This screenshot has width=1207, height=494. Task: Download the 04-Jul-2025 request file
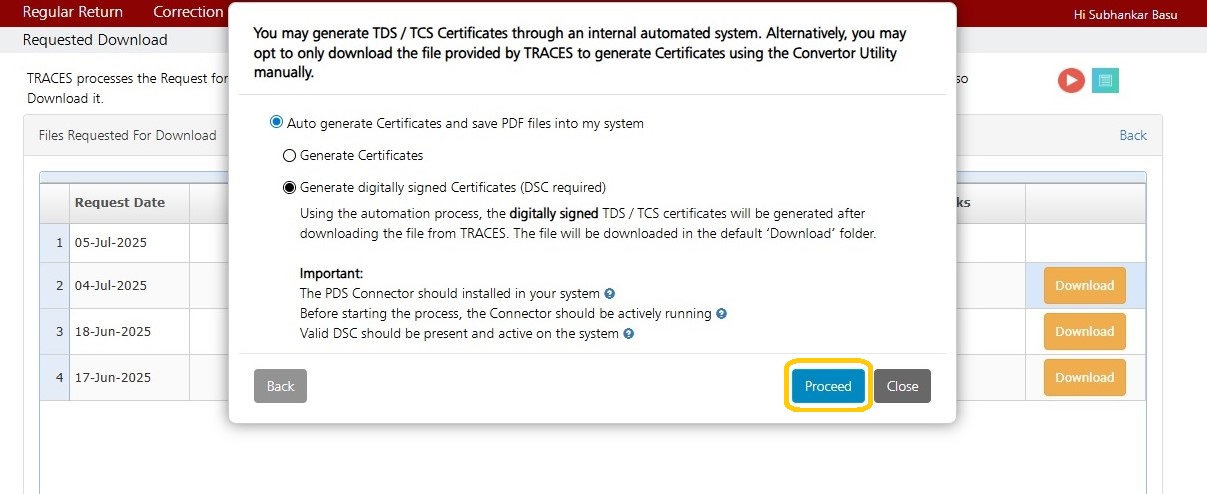click(x=1085, y=285)
